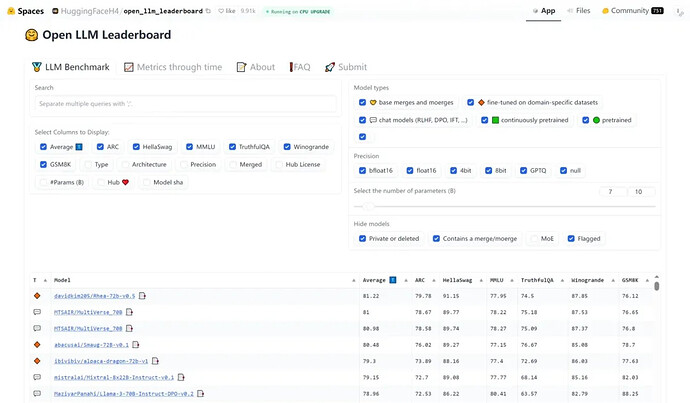The width and height of the screenshot is (690, 403).
Task: Enable the Architecture column checkbox
Action: (x=125, y=164)
